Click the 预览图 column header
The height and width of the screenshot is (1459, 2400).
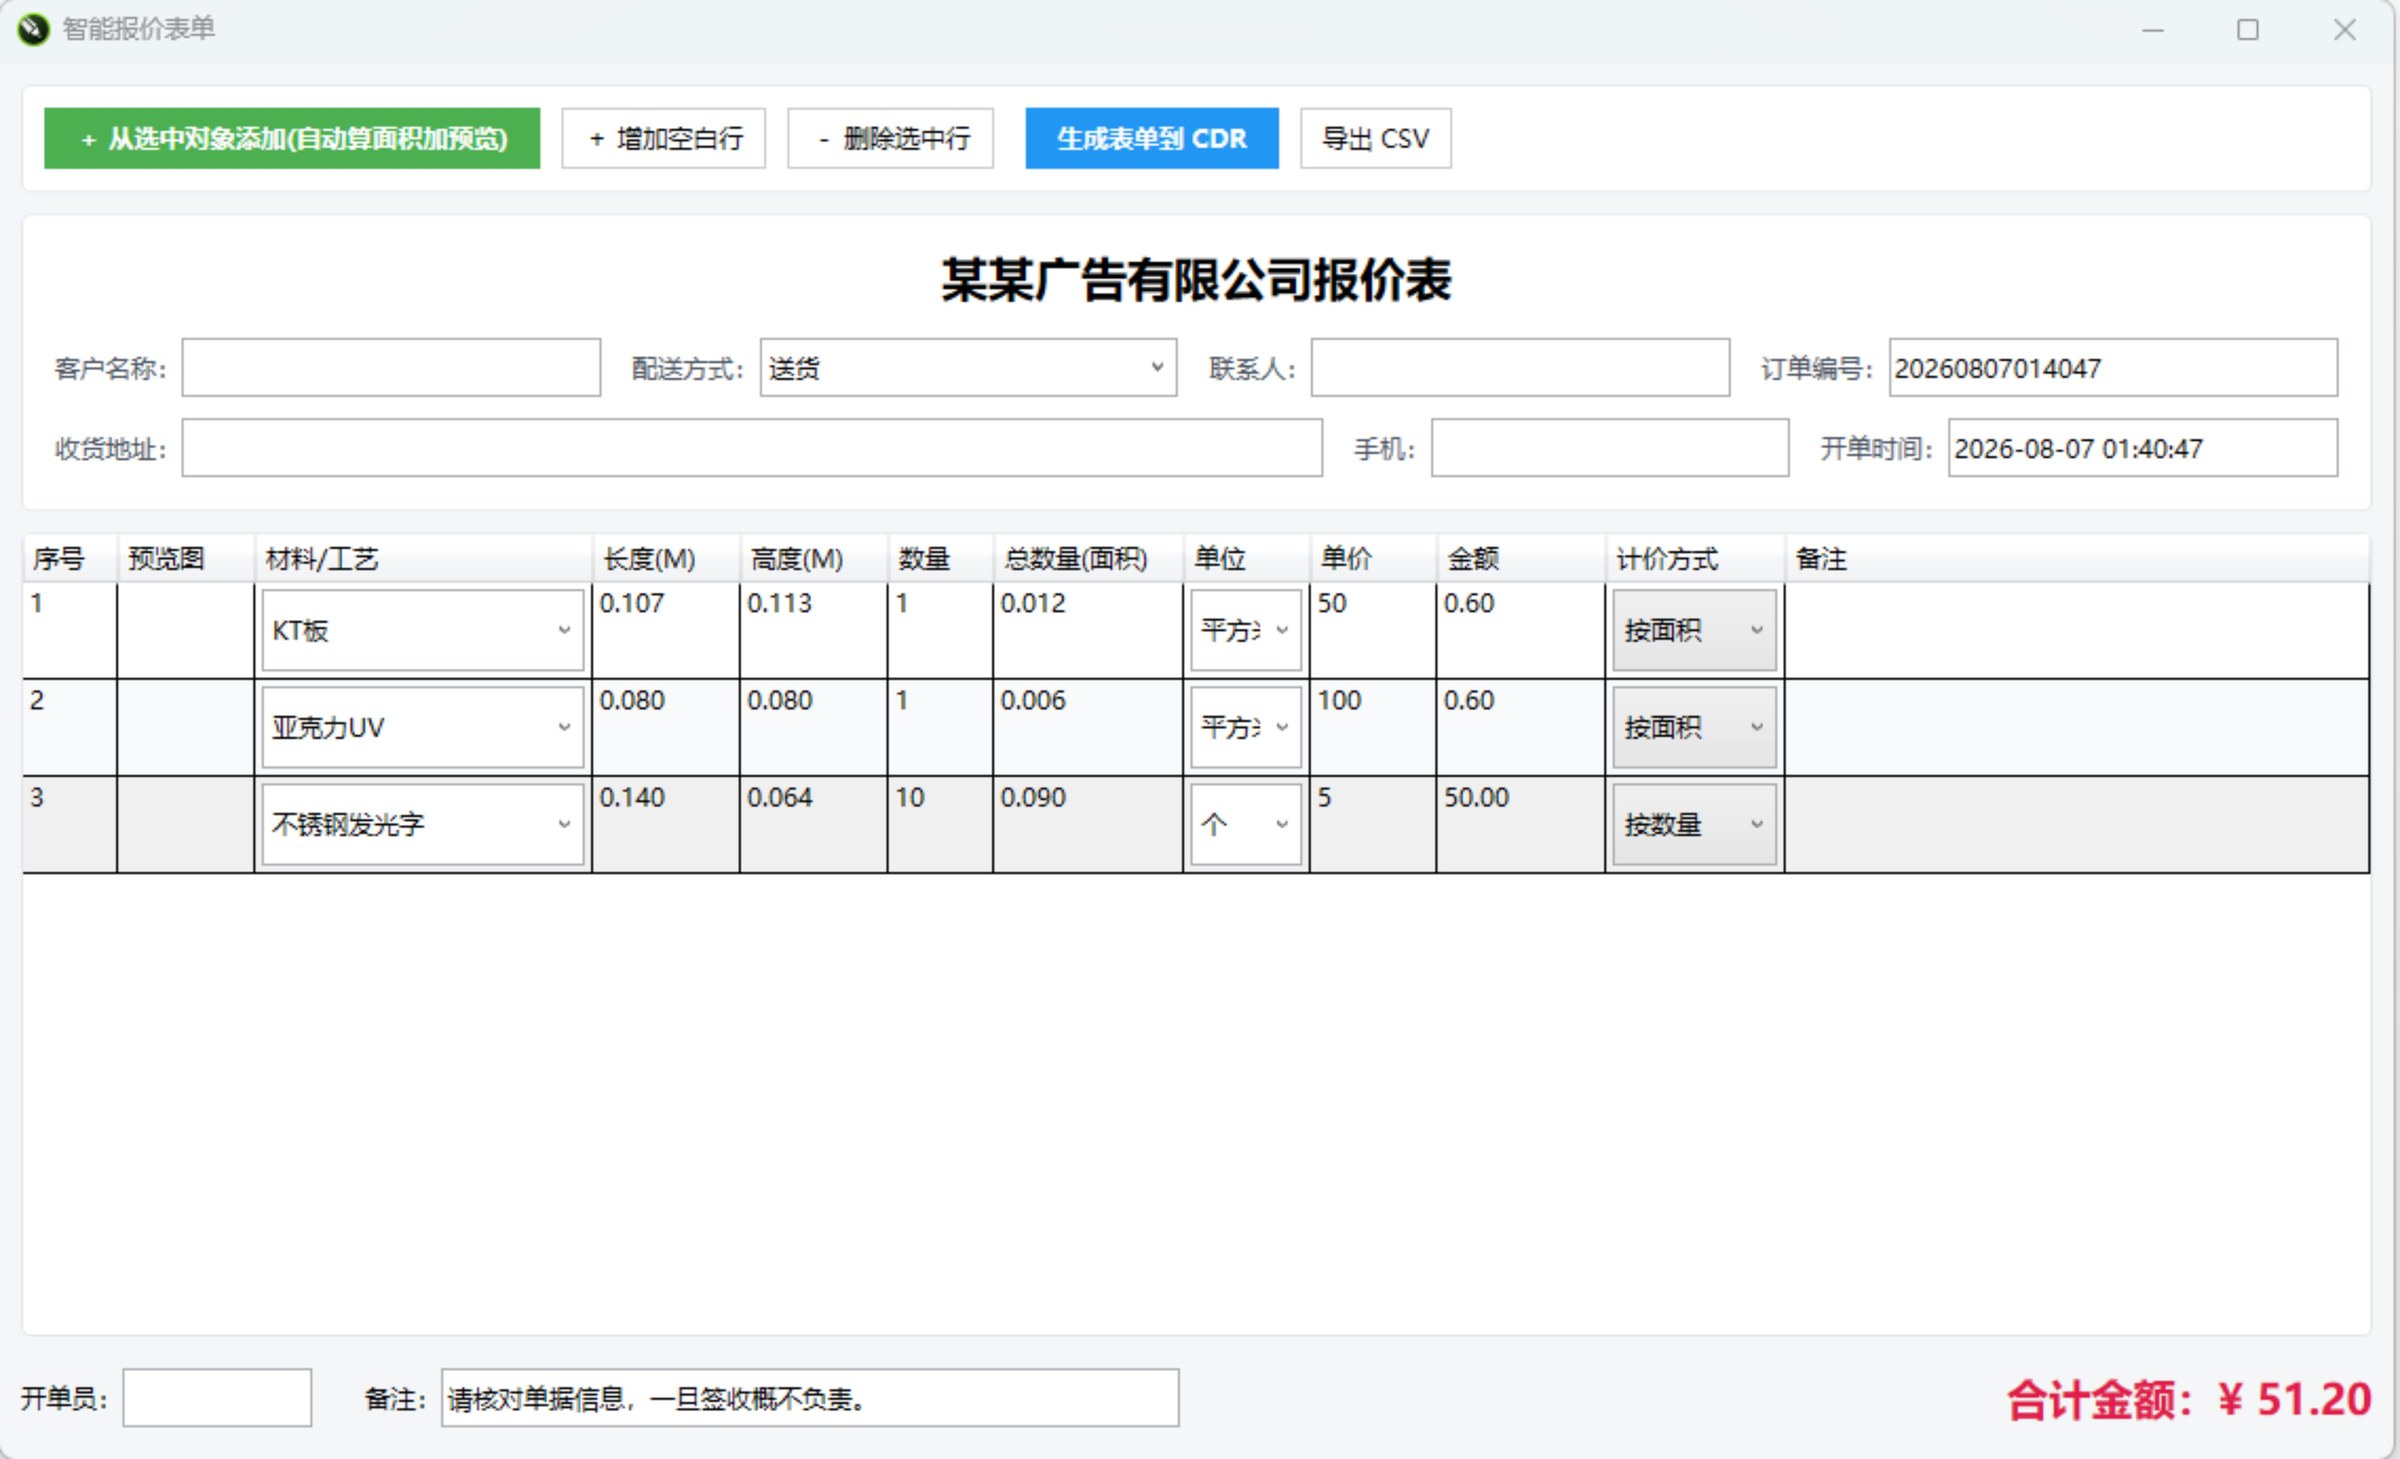point(186,558)
